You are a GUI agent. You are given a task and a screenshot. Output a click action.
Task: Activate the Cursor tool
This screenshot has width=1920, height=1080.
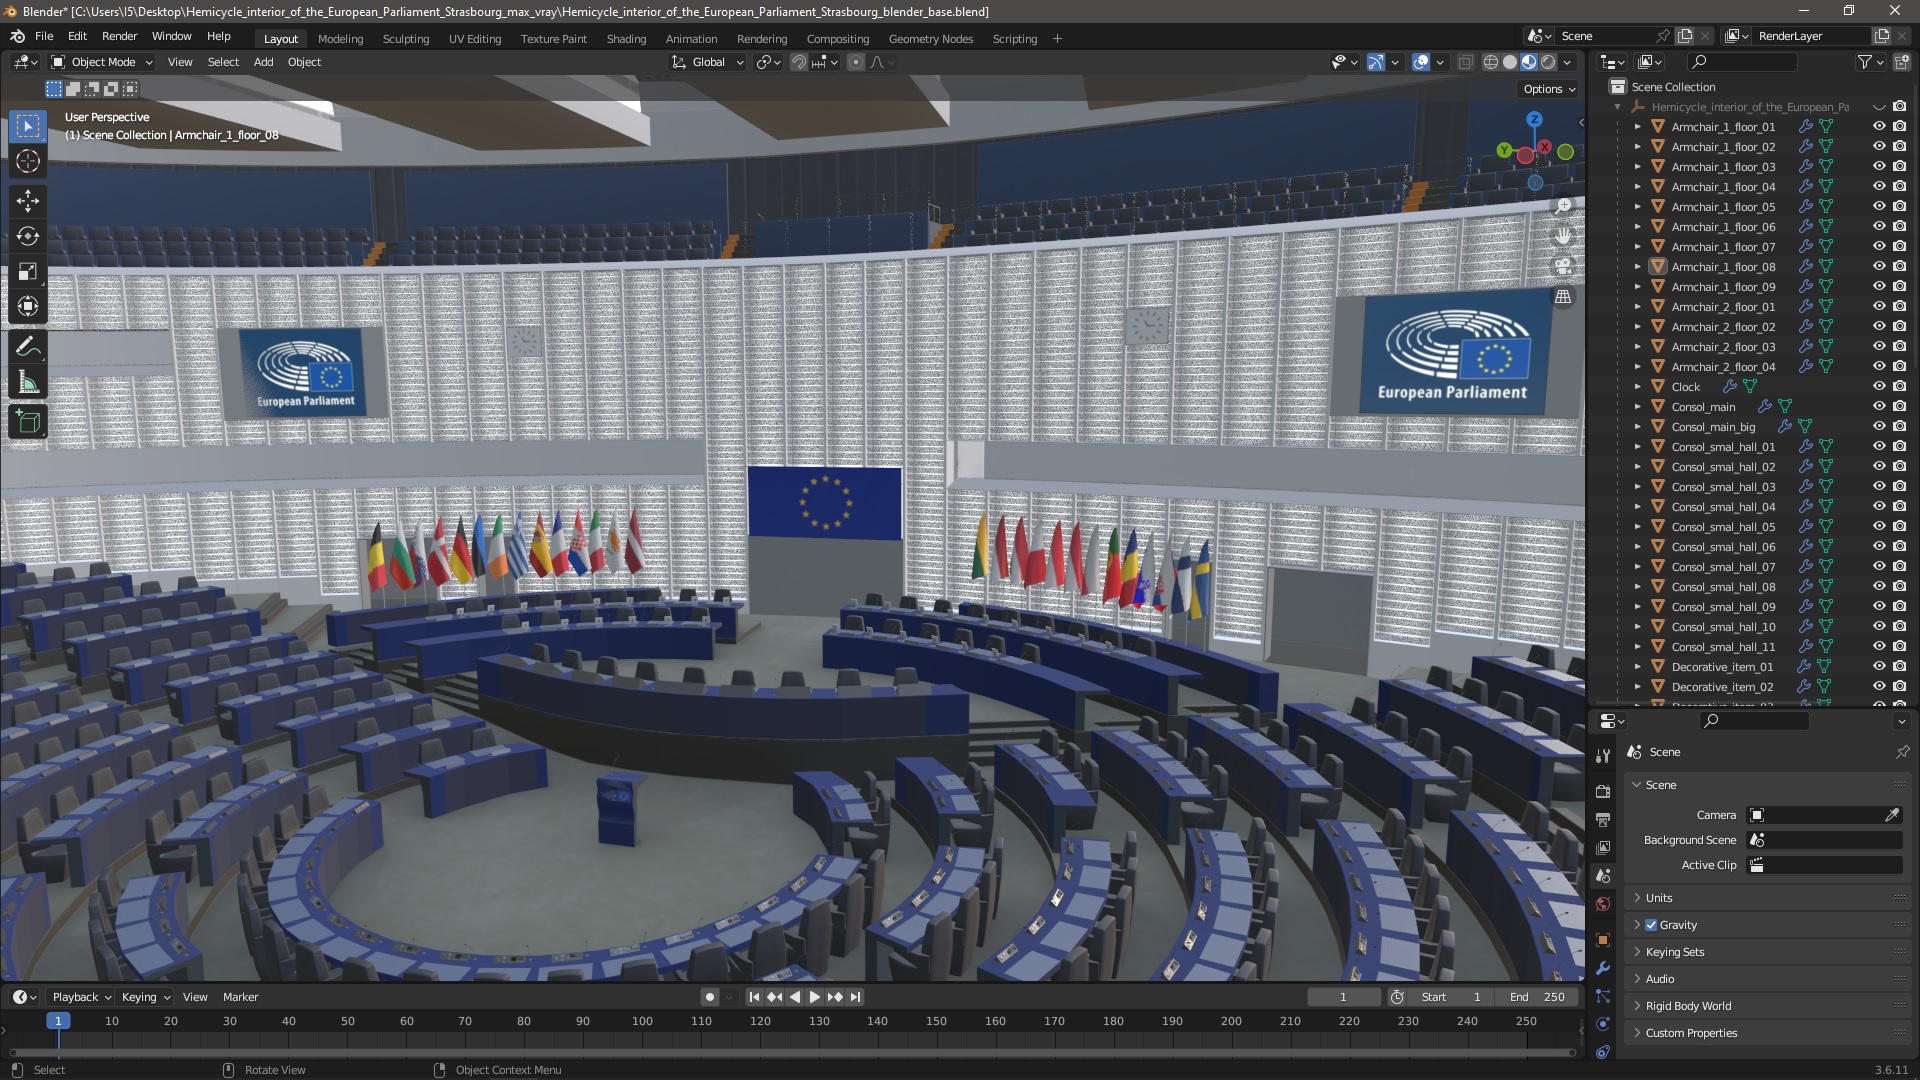coord(28,161)
